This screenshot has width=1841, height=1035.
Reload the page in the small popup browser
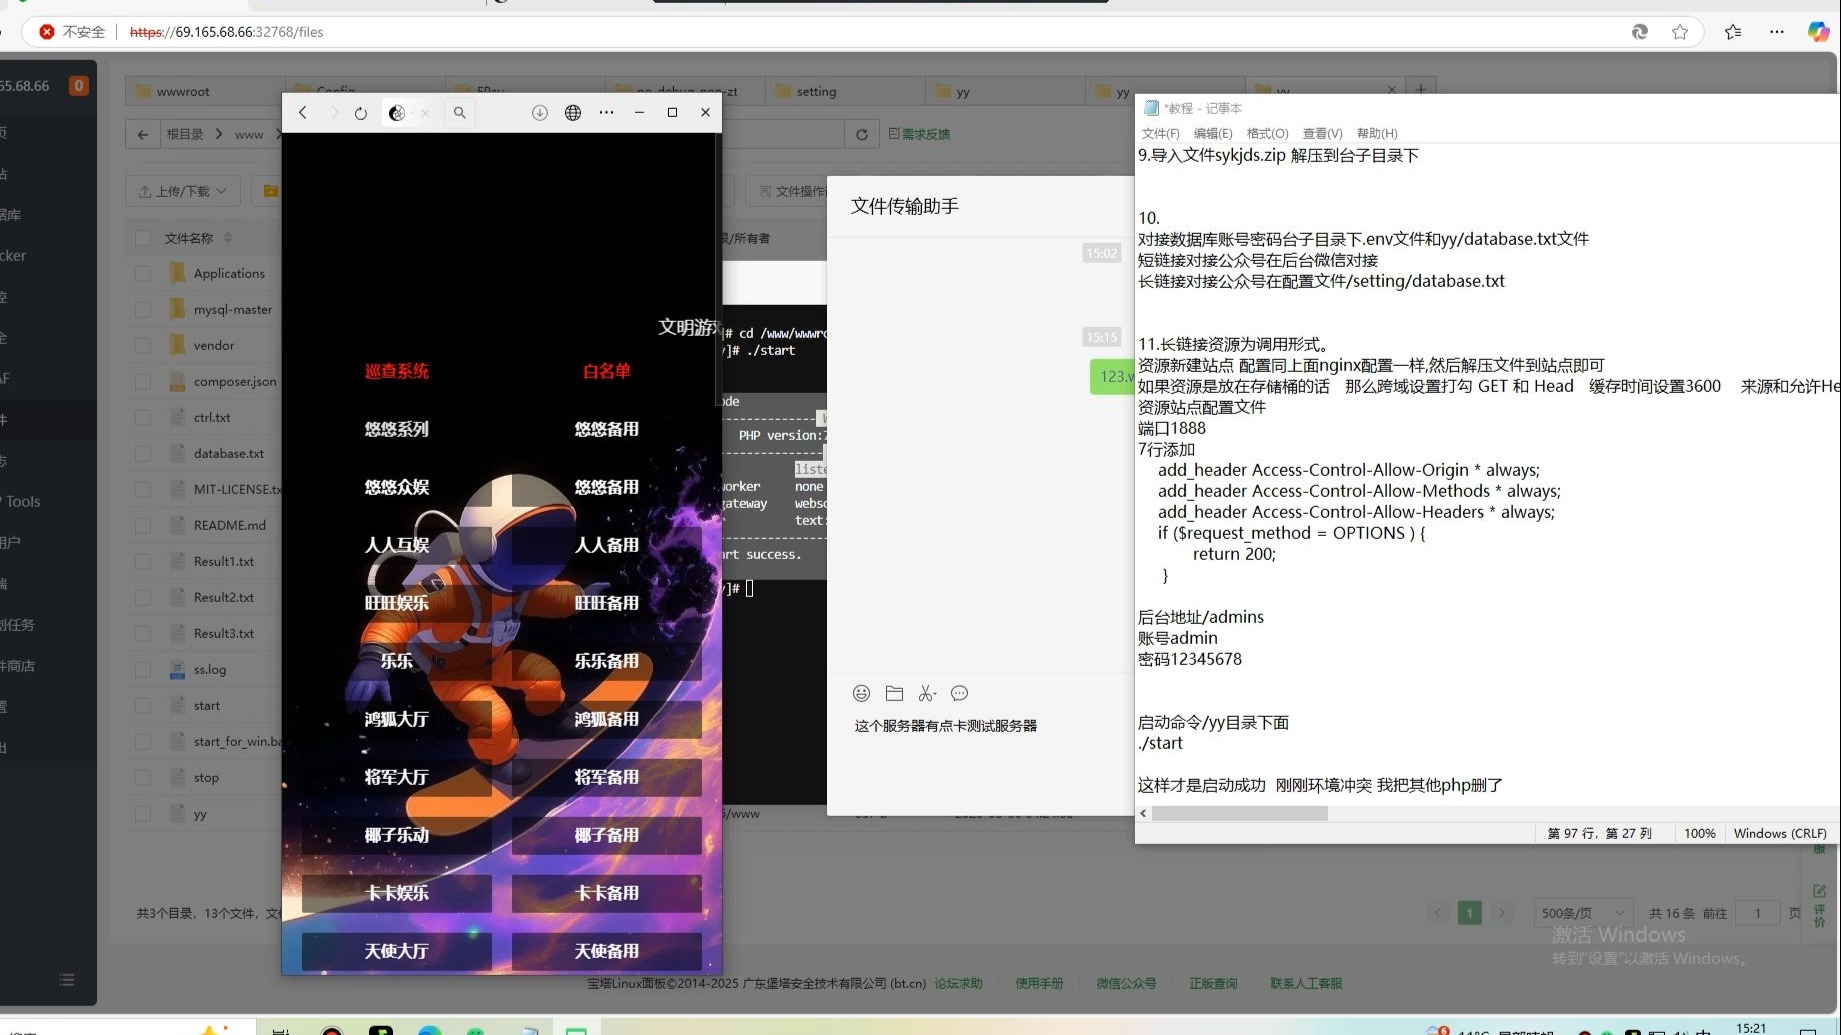(361, 113)
